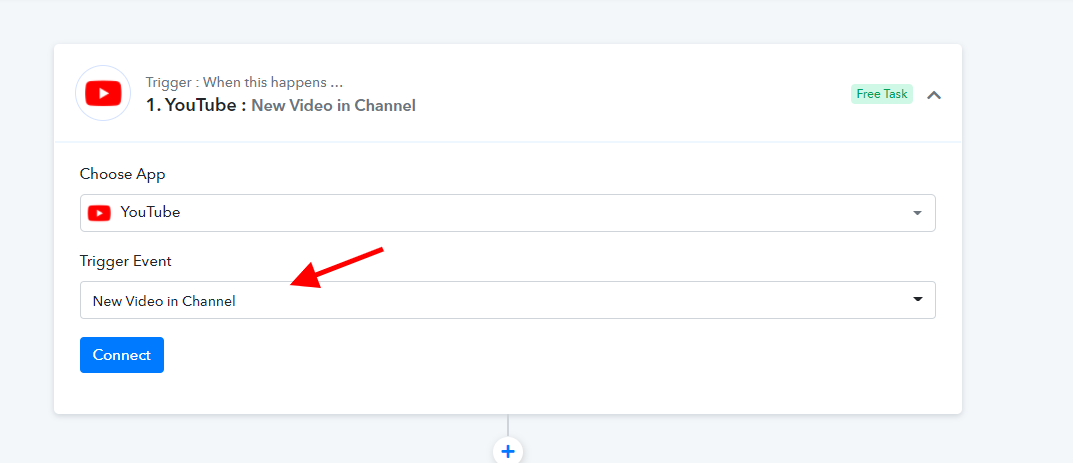Click the Free Task badge
The width and height of the screenshot is (1073, 463).
[x=881, y=94]
